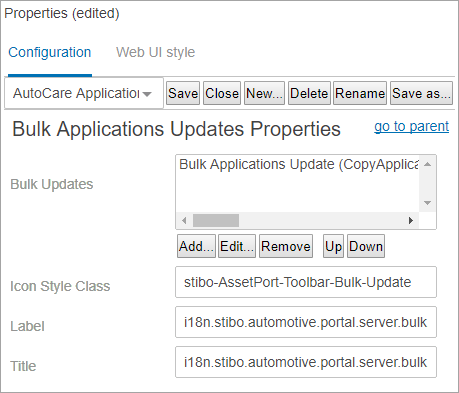
Task: Click the Close button in toolbar
Action: (222, 93)
